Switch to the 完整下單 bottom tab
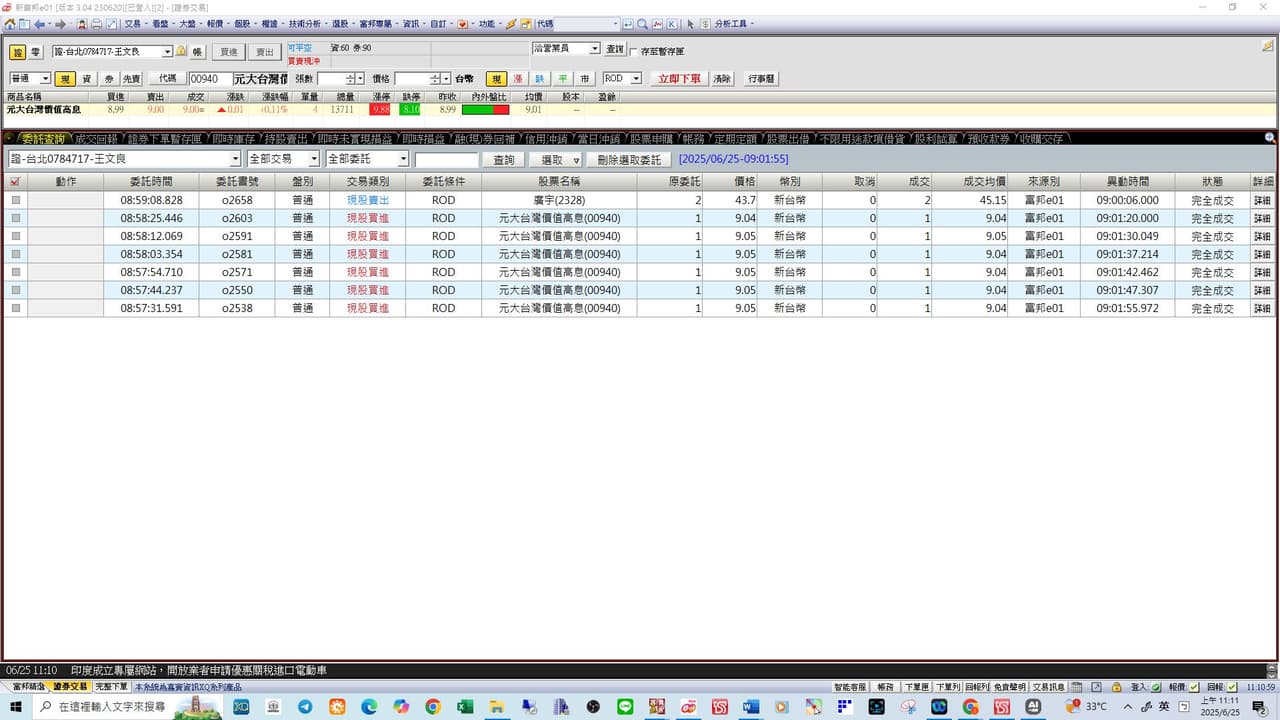The image size is (1280, 720). [x=111, y=687]
